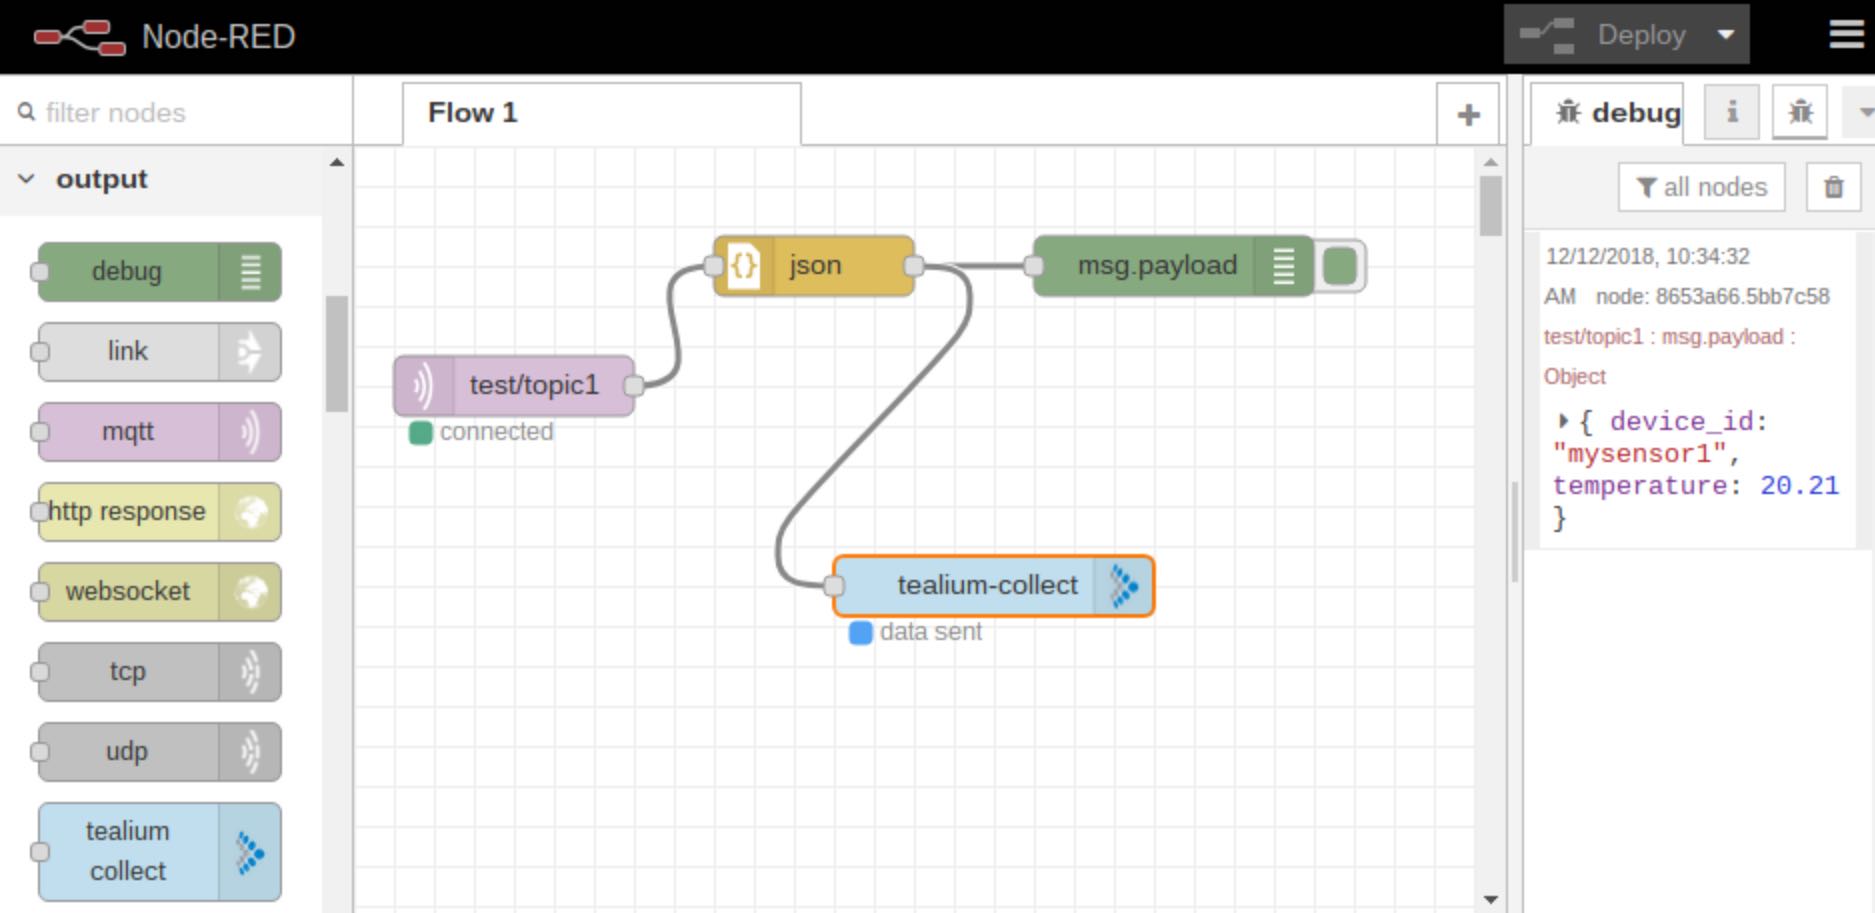Select the udp palette node
This screenshot has height=913, width=1875.
pyautogui.click(x=159, y=751)
